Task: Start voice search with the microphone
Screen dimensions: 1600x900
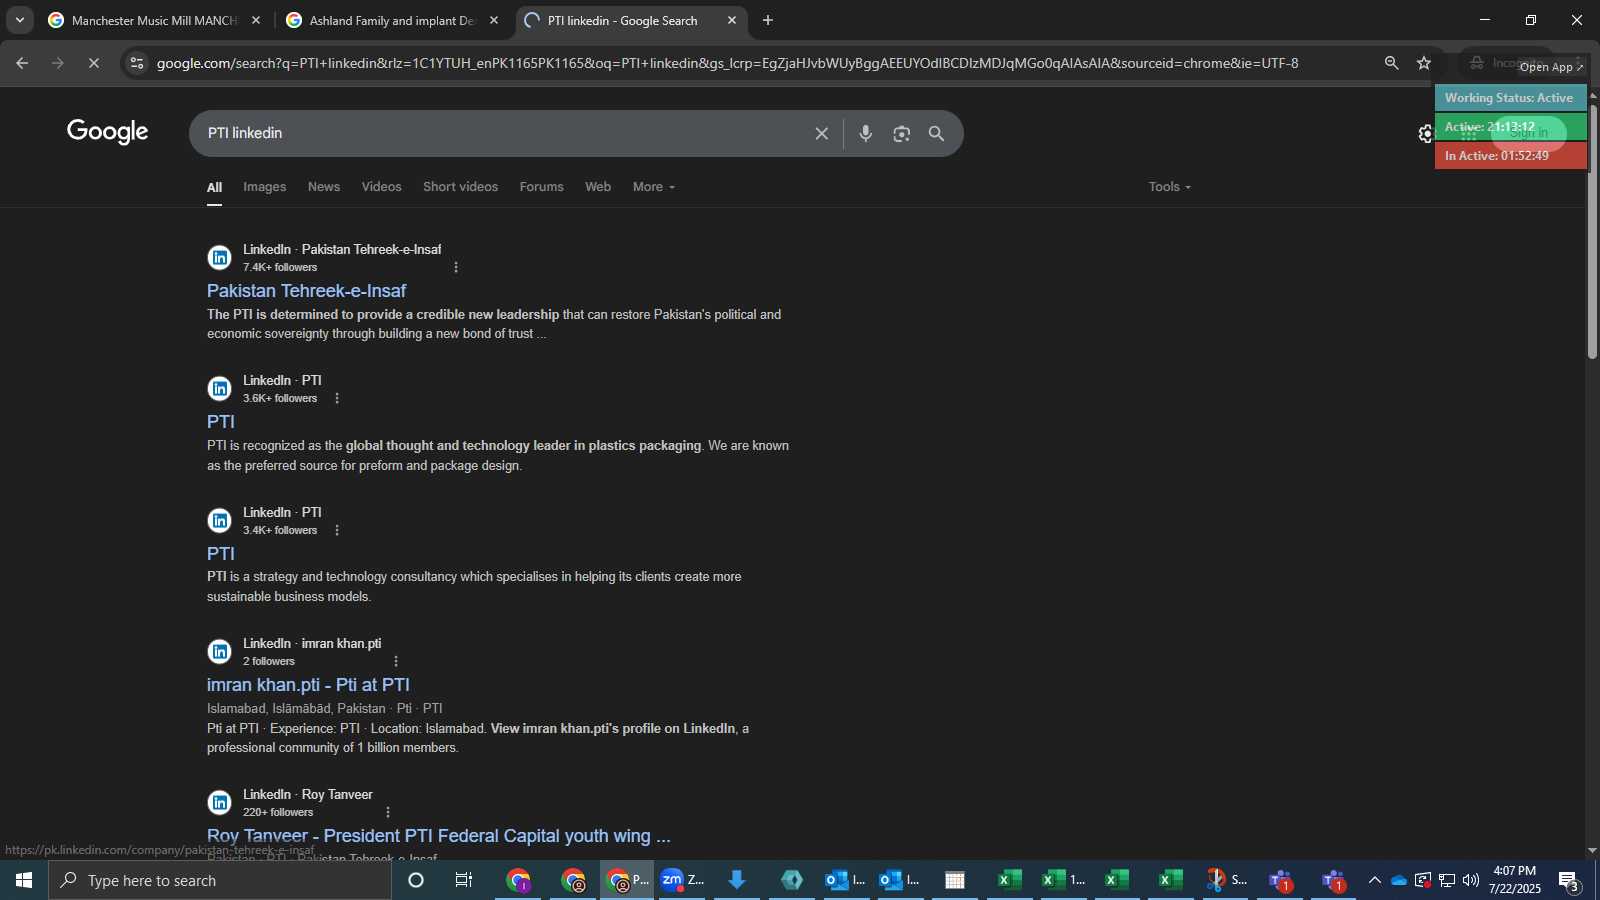Action: [866, 133]
